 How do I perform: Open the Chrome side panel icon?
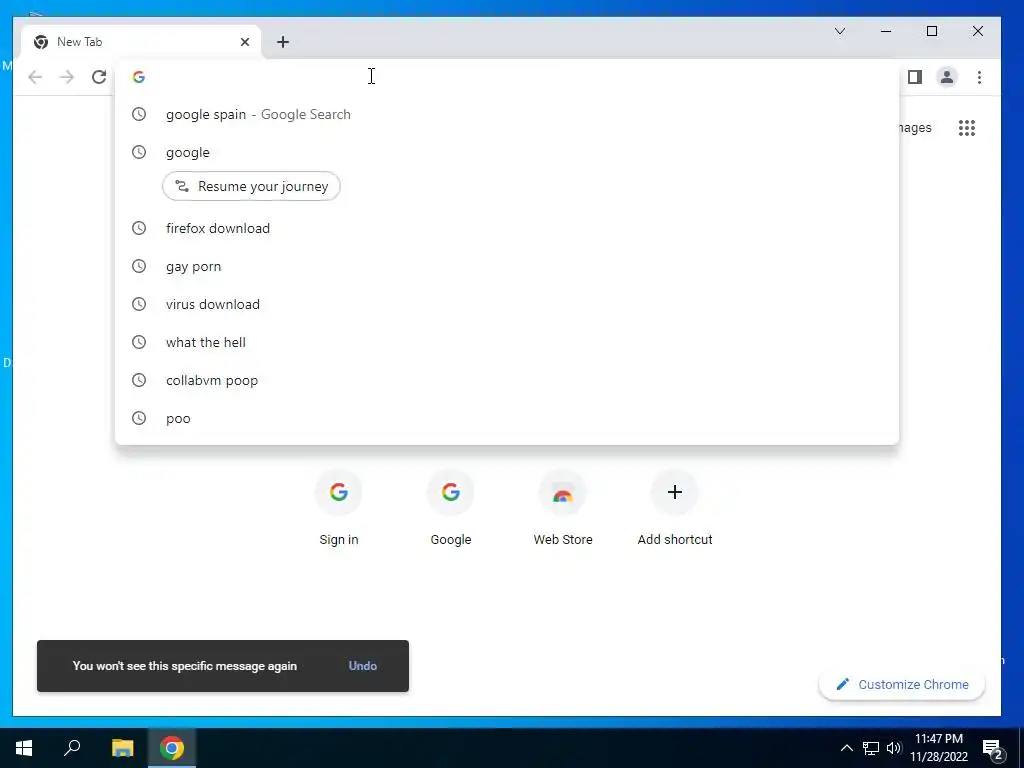[x=915, y=77]
